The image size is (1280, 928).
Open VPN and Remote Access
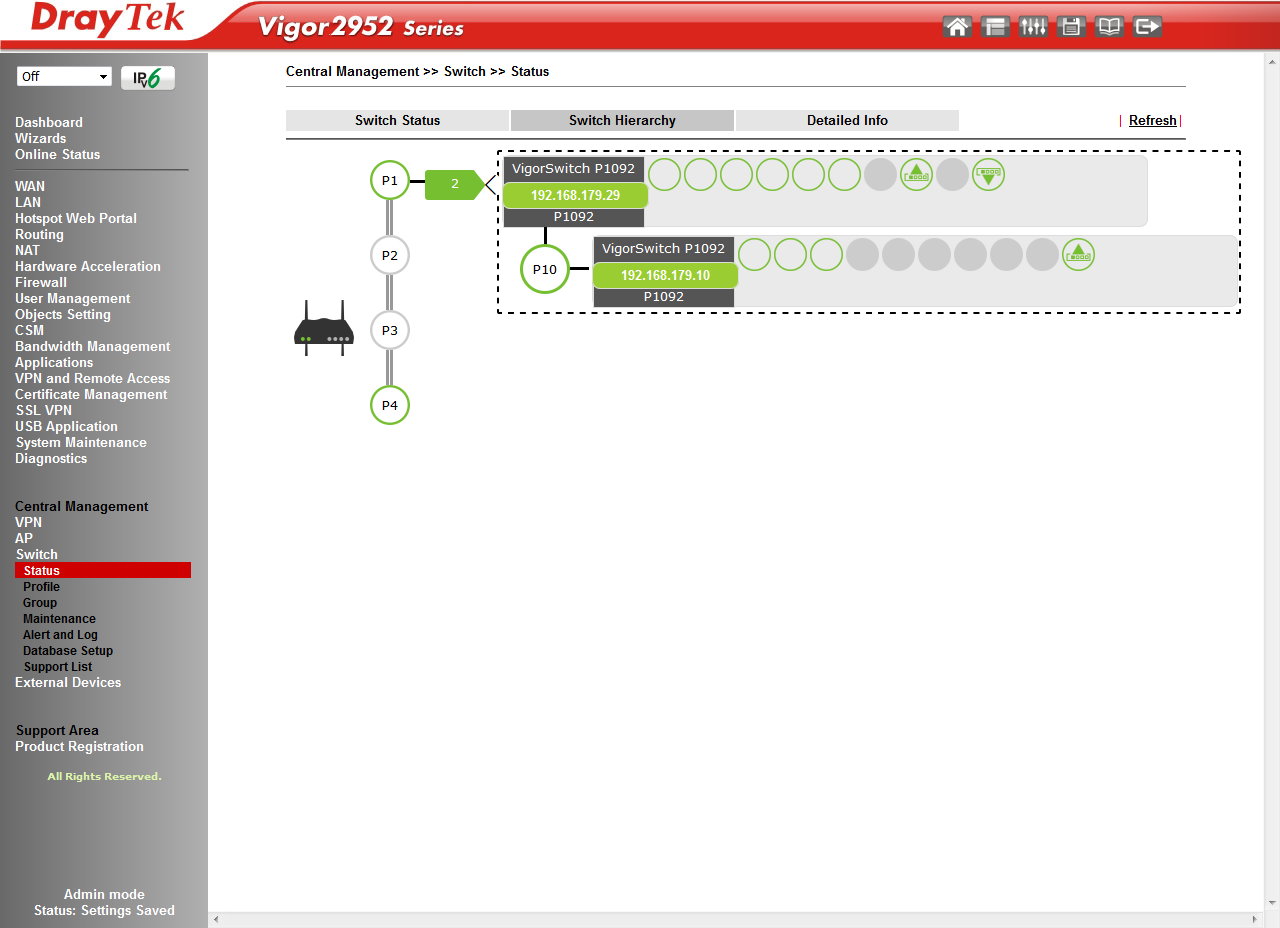92,378
